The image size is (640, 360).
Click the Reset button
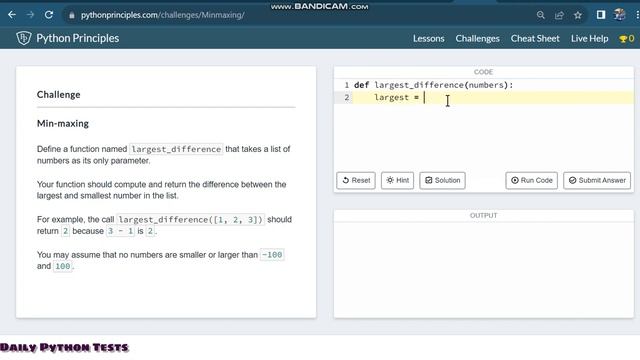tap(356, 180)
